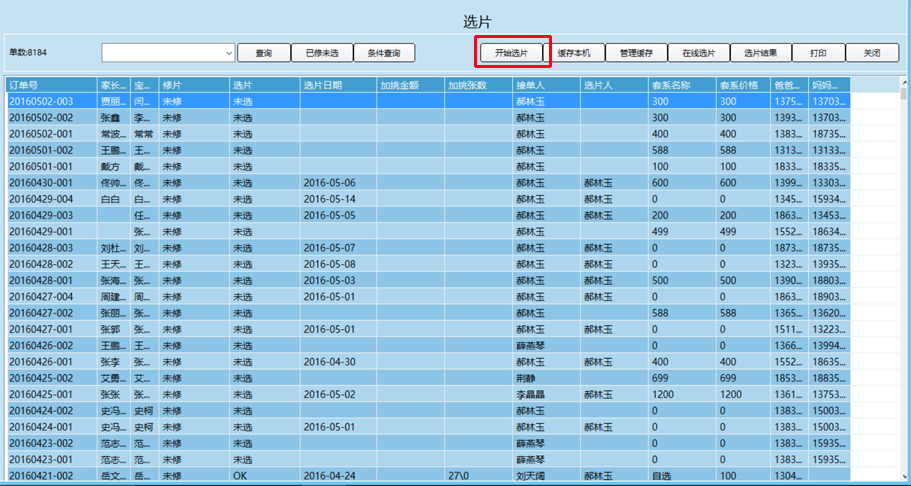Select order row 20160502-001

[x=428, y=134]
